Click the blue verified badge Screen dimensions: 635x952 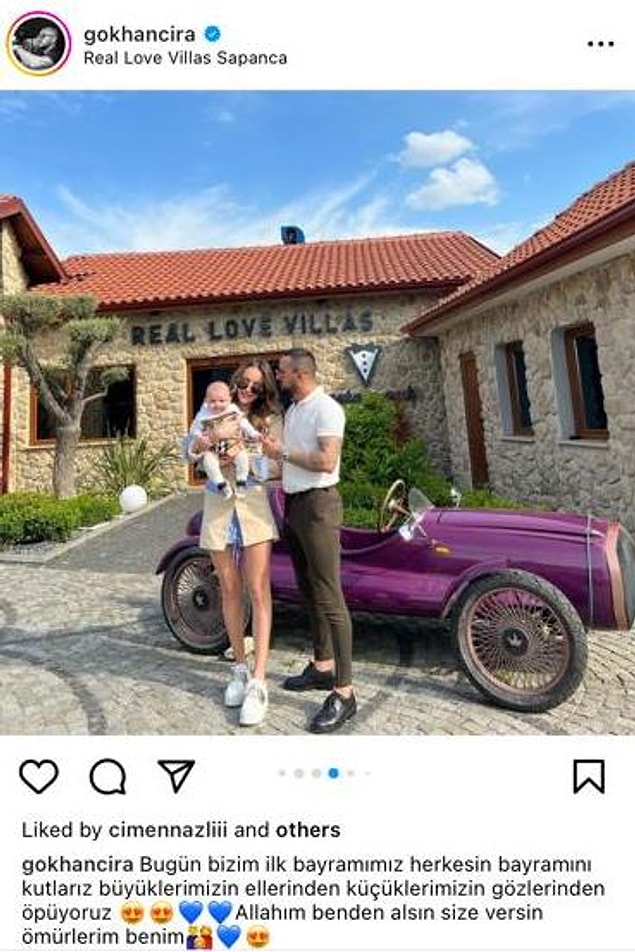tap(212, 34)
